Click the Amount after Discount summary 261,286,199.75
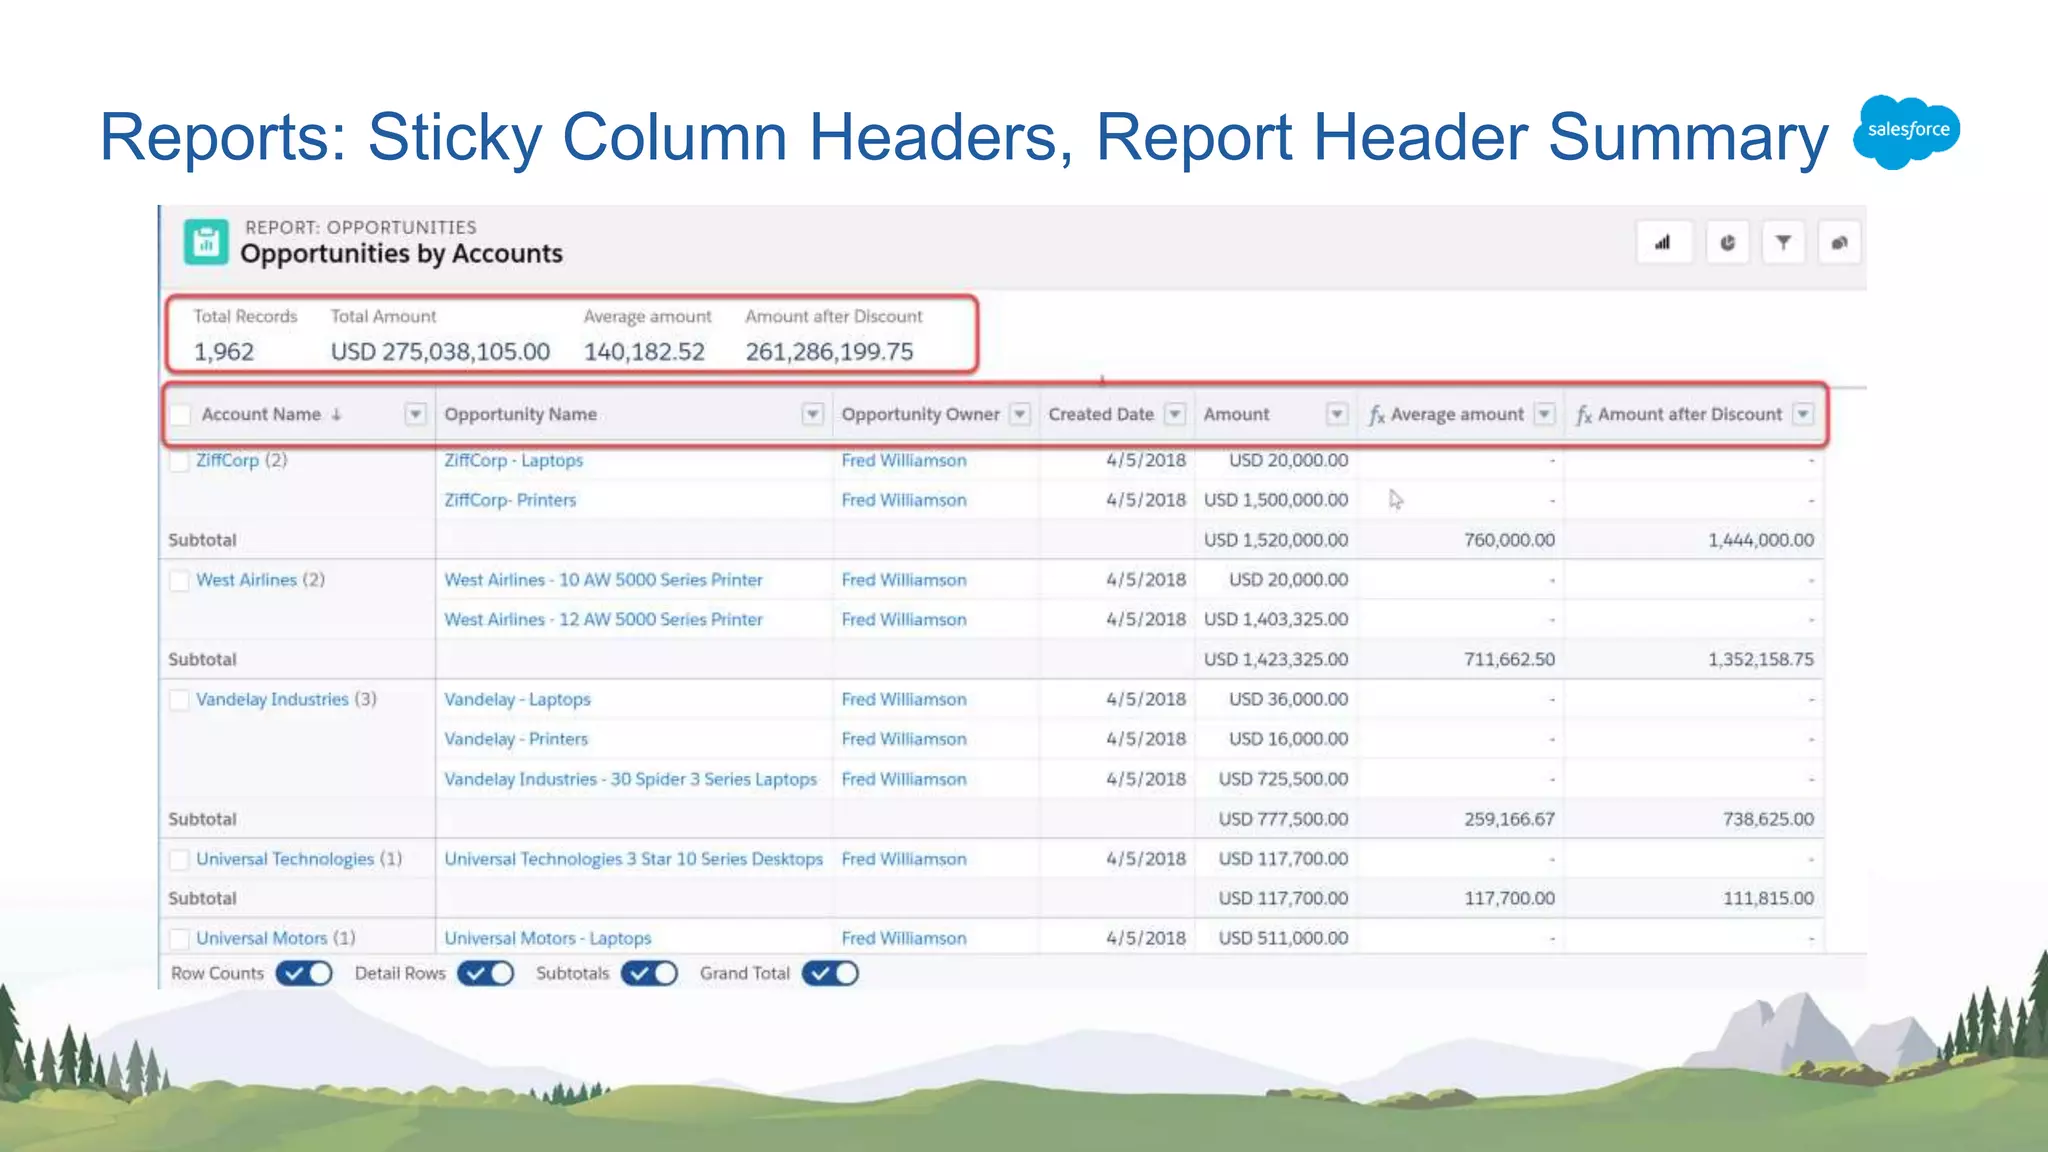The height and width of the screenshot is (1152, 2048). 829,352
